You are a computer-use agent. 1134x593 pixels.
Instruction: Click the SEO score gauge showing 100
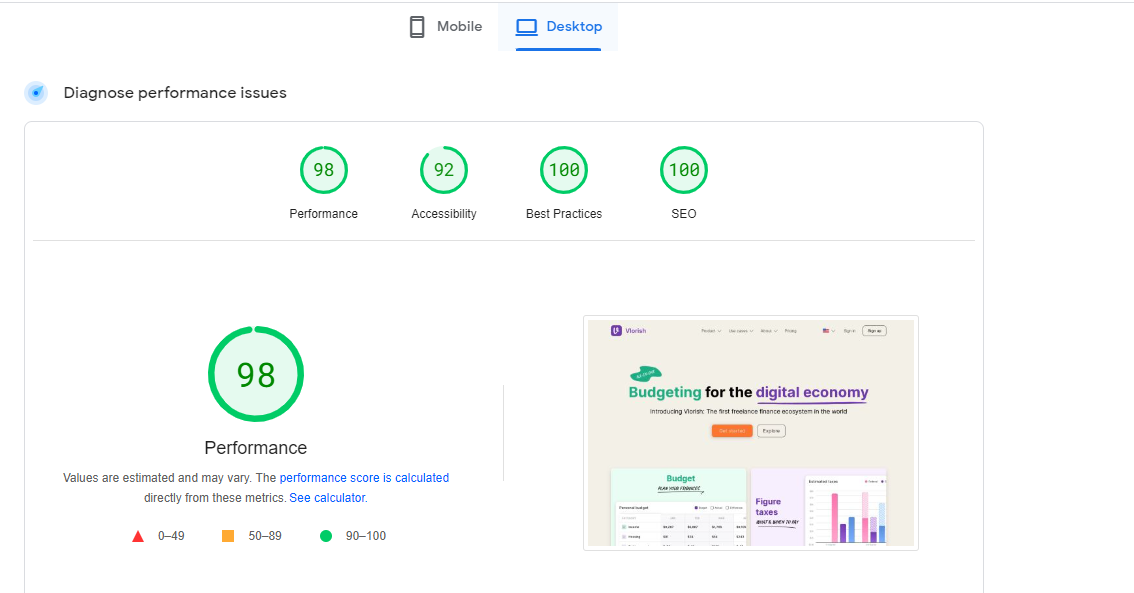coord(683,170)
